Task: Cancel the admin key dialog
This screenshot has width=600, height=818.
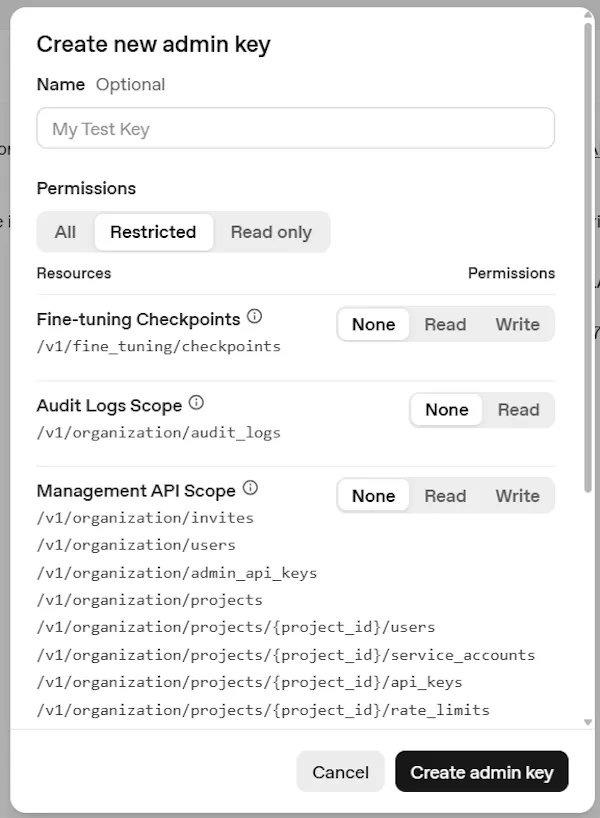Action: tap(340, 772)
